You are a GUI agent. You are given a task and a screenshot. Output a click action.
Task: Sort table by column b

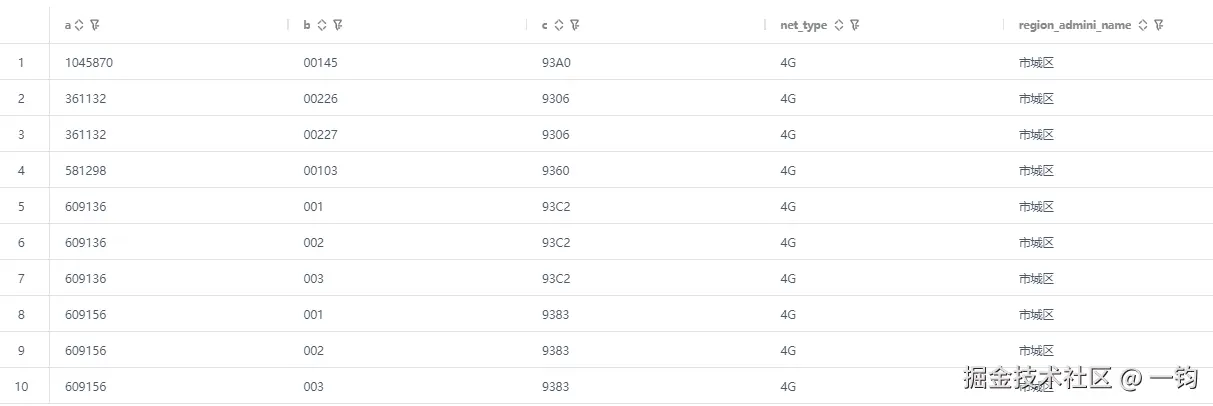coord(320,25)
